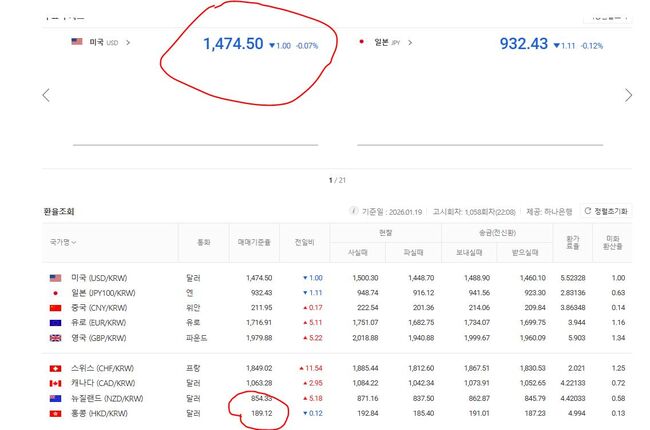Click the Switzerland flag icon in table
This screenshot has width=650, height=430.
[x=56, y=368]
